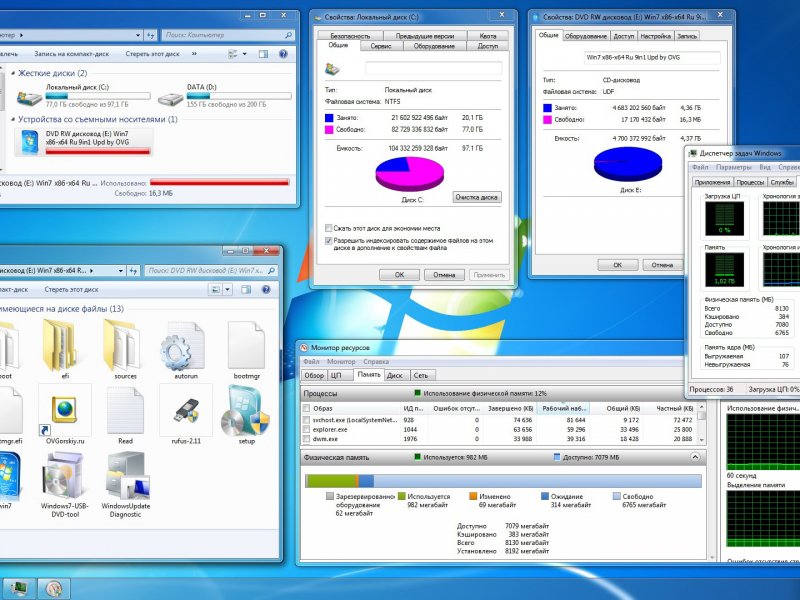Click Частный (КБ) column header
The width and height of the screenshot is (800, 600).
[669, 408]
